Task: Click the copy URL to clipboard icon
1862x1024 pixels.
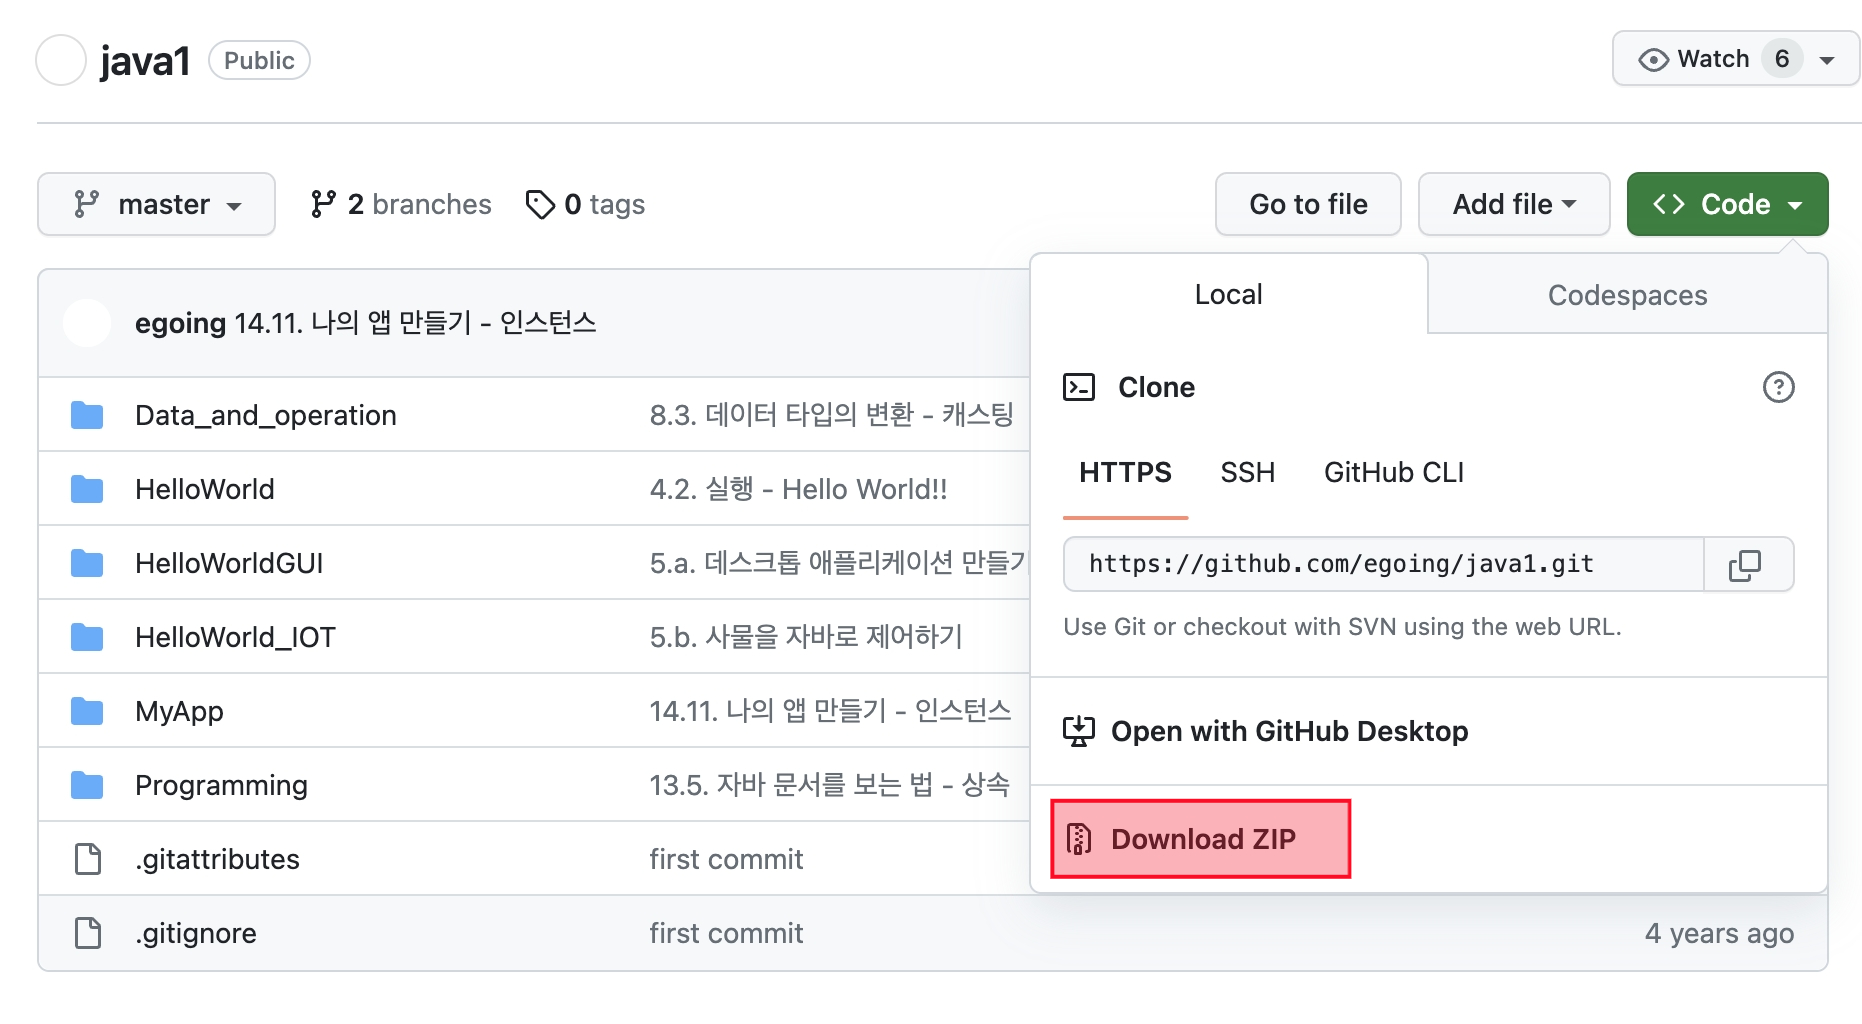Action: (x=1745, y=565)
